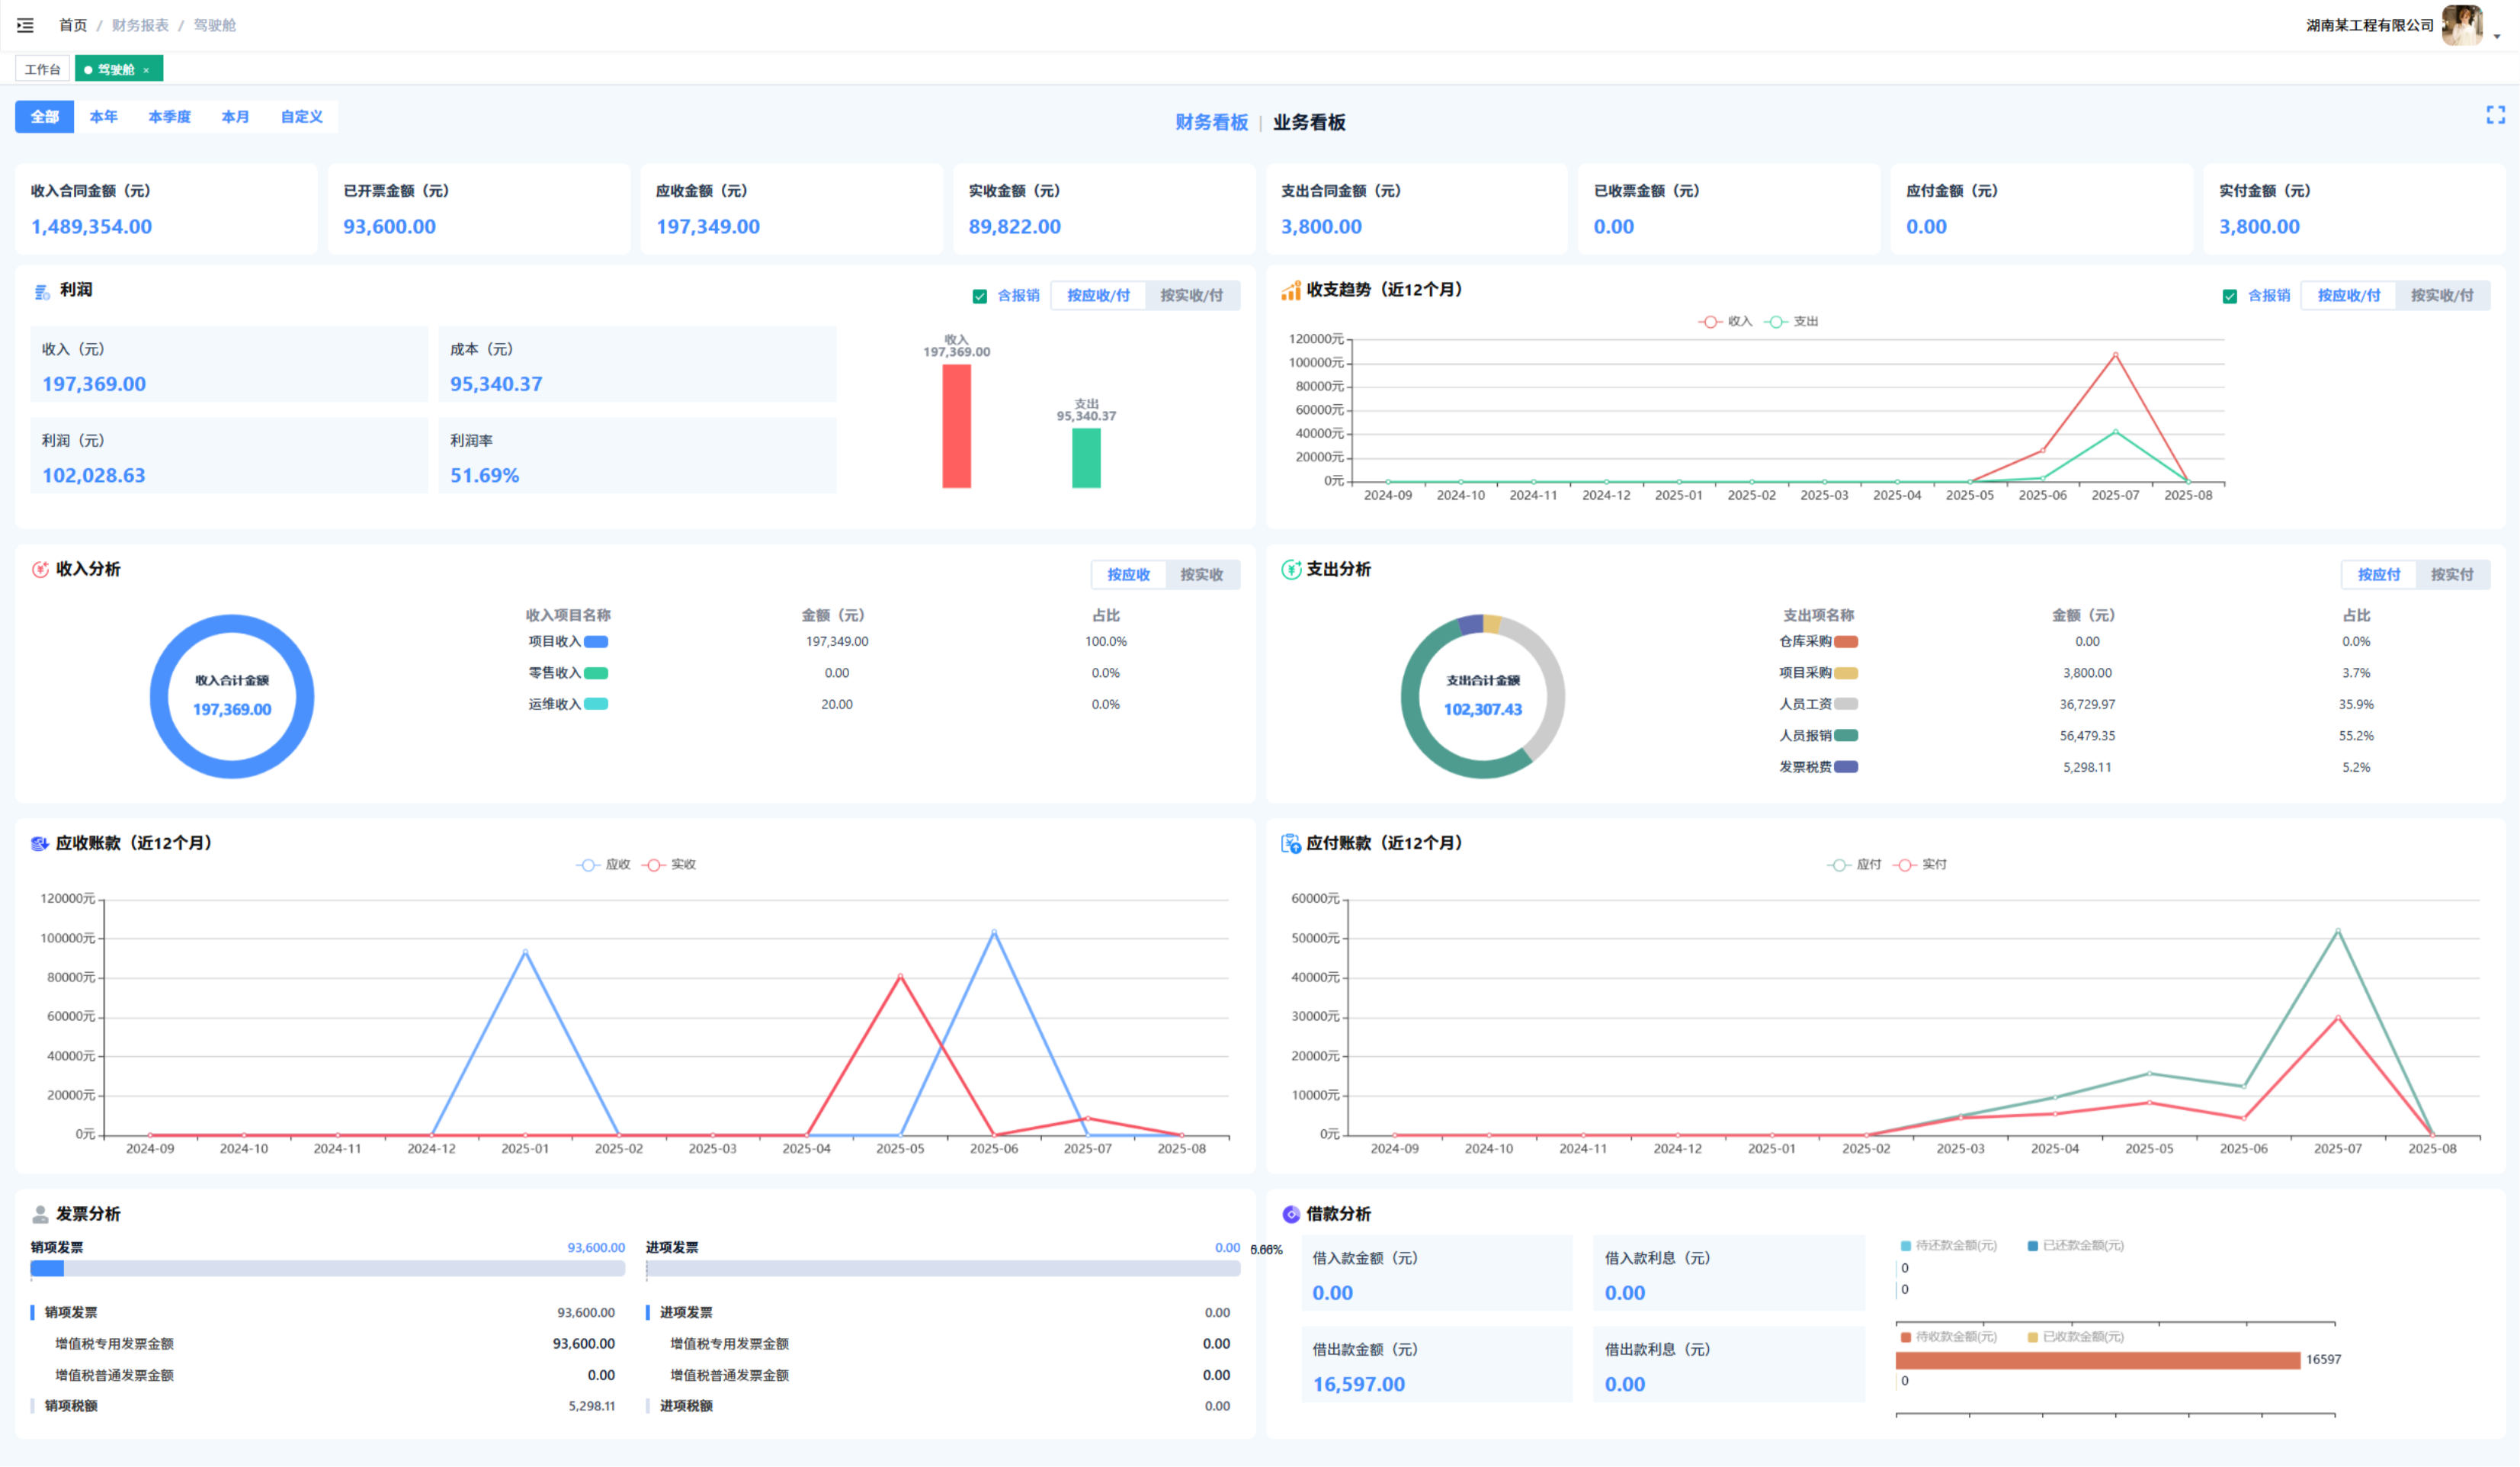The height and width of the screenshot is (1467, 2520).
Task: Uncheck 含报销 in the 利润 panel
Action: tap(980, 296)
